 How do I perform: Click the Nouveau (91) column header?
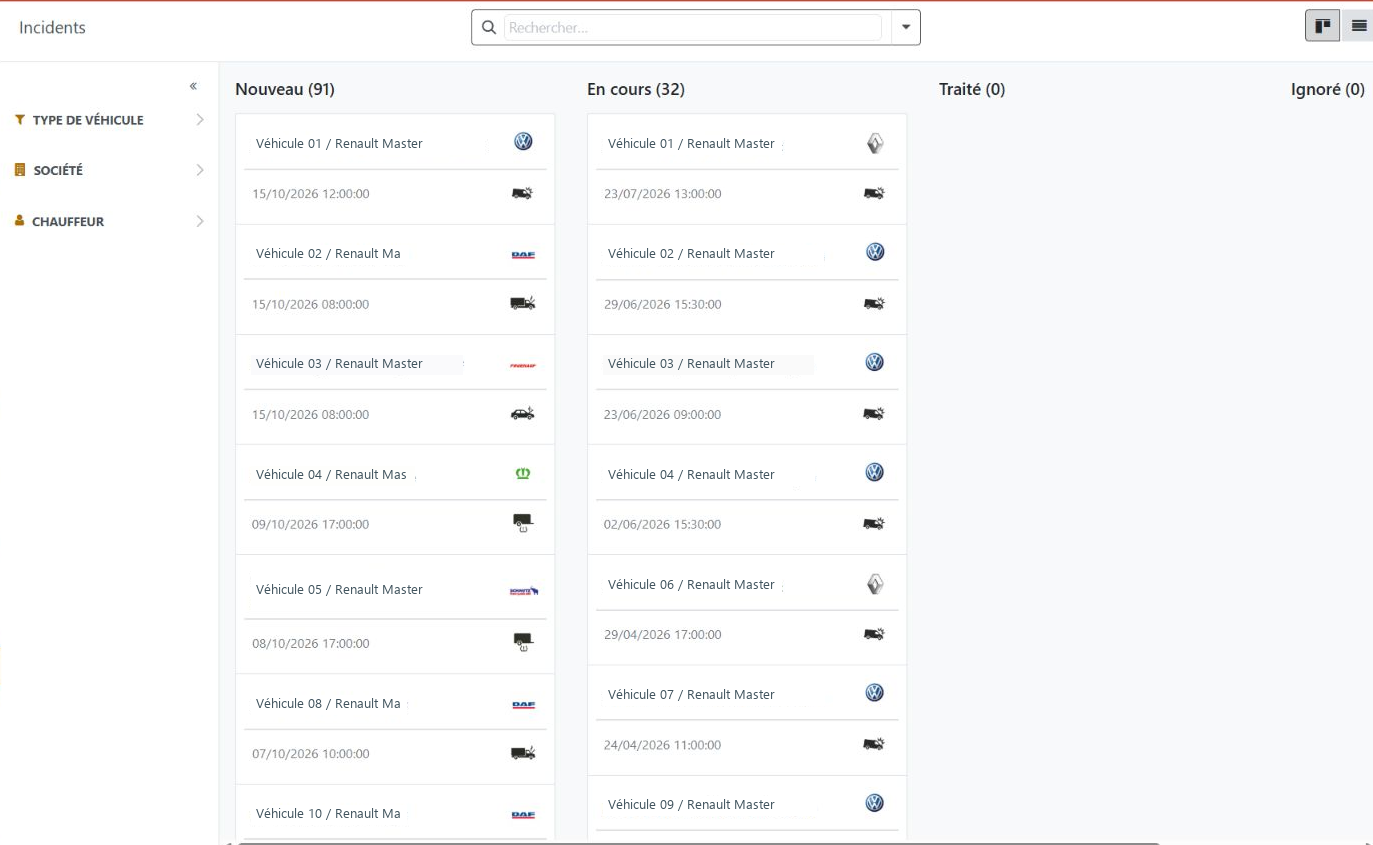(285, 90)
